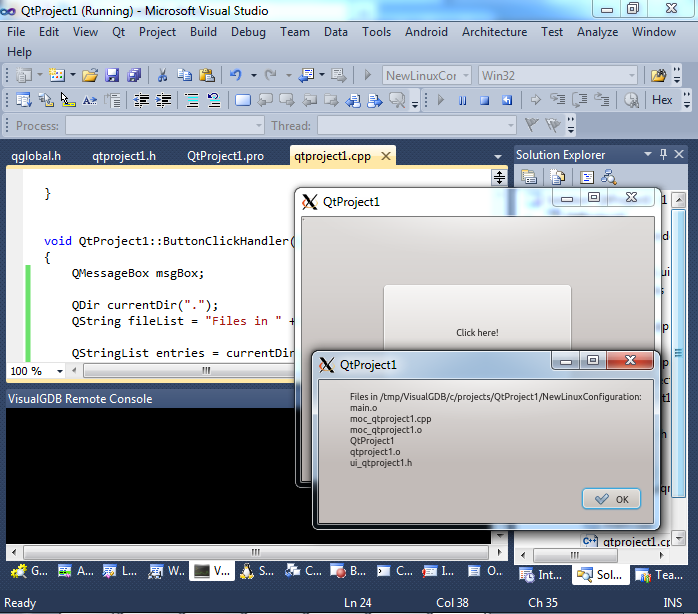Open the Qt menu

point(118,32)
